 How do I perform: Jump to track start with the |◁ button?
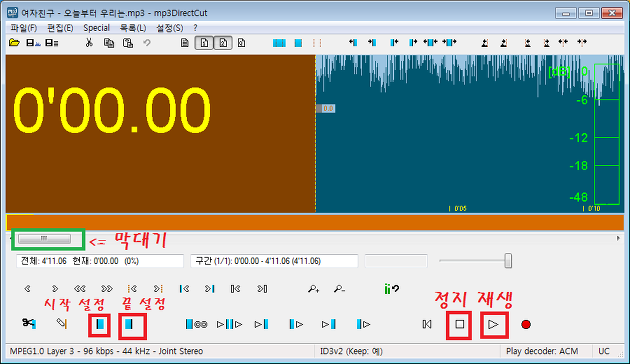tap(427, 324)
